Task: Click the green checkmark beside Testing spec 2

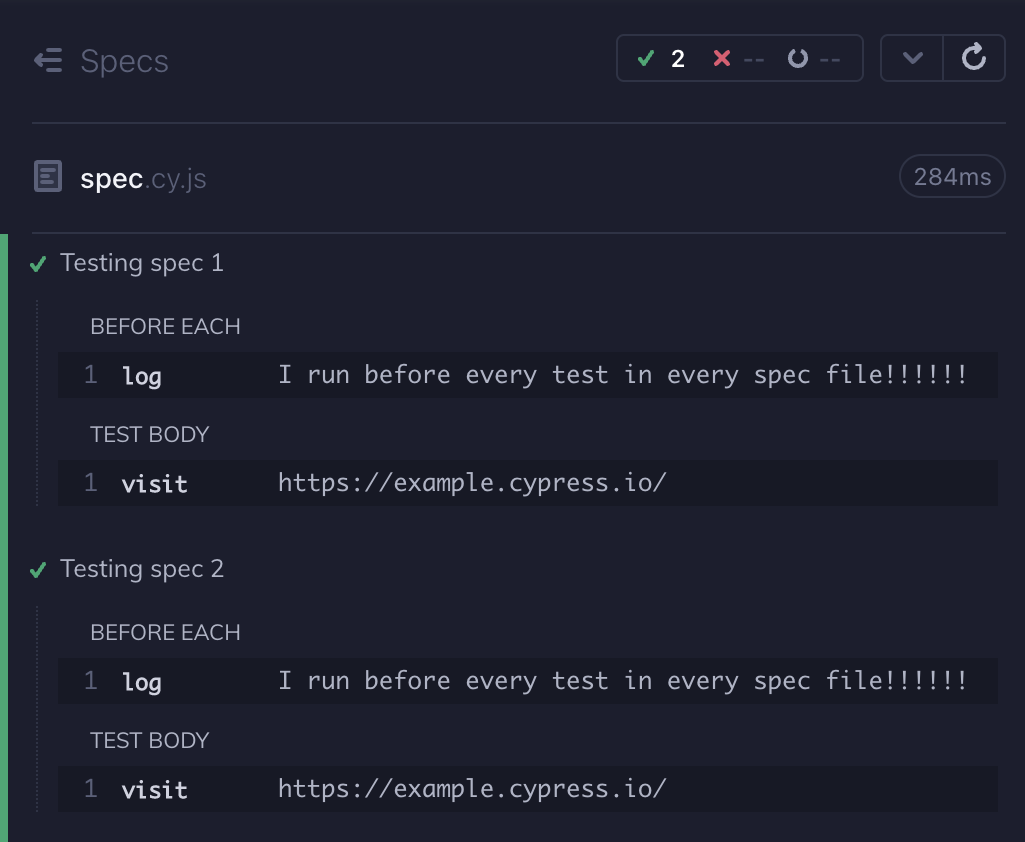Action: pyautogui.click(x=36, y=570)
